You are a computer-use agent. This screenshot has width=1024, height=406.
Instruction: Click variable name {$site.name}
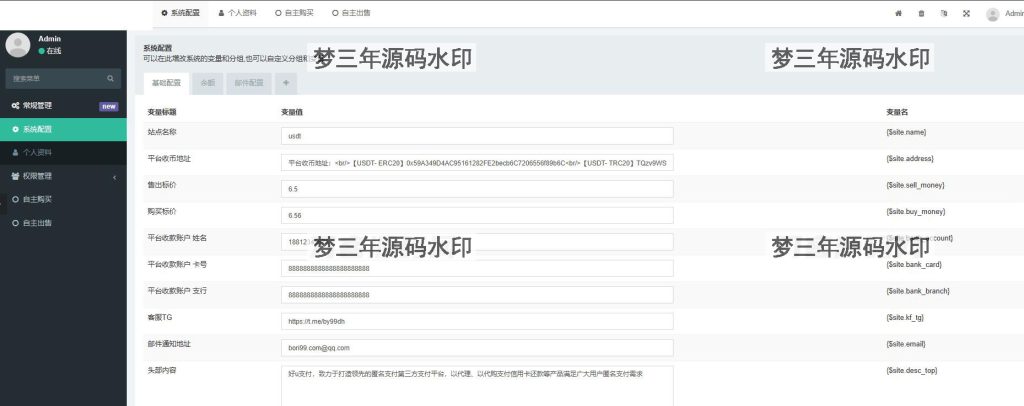[906, 133]
